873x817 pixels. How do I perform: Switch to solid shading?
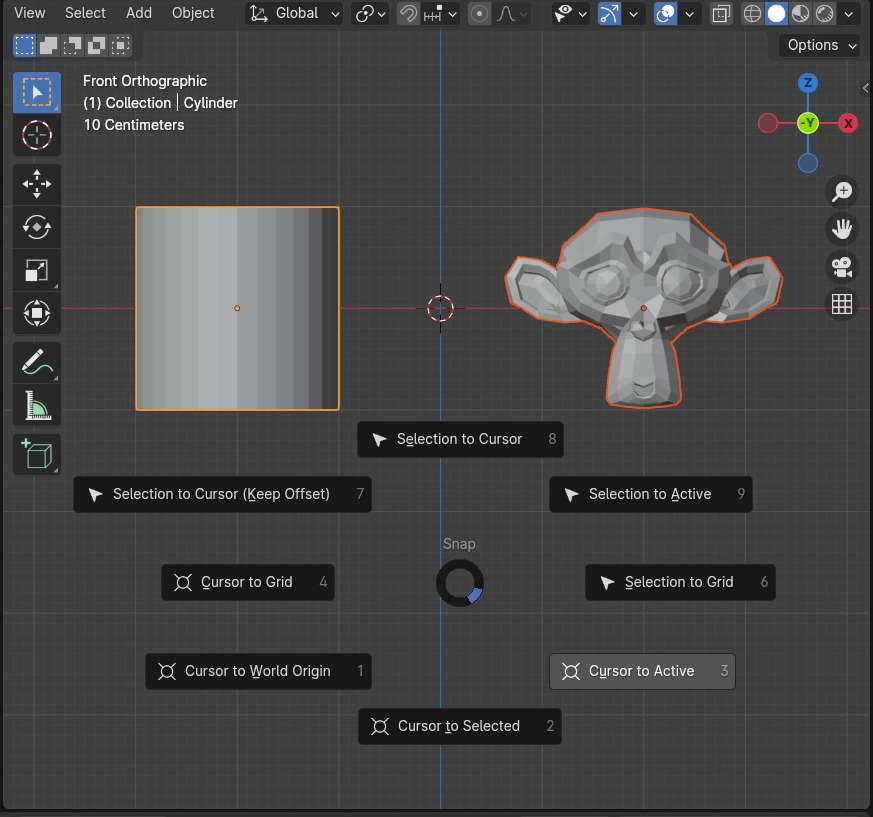(776, 13)
